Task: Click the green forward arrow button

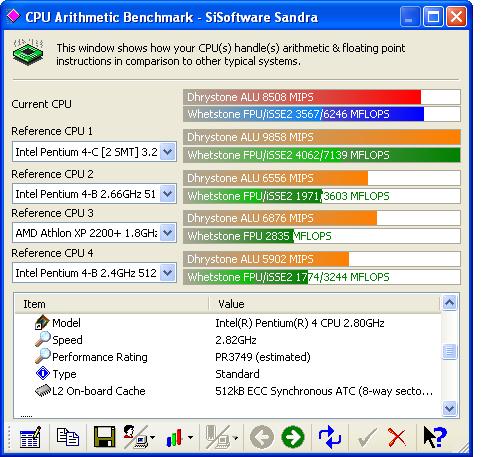Action: 293,437
